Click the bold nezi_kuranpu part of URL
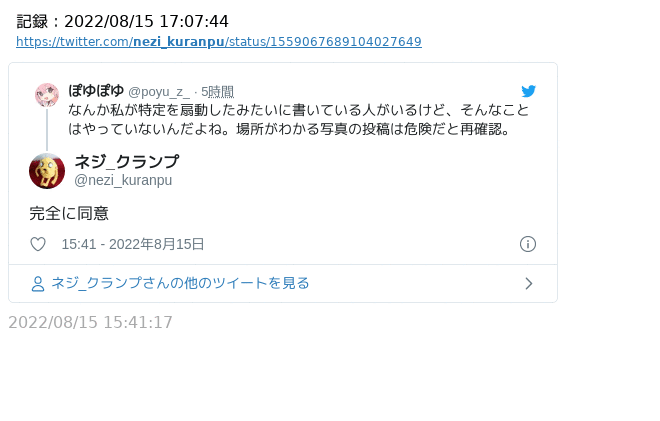Image resolution: width=660 pixels, height=421 pixels. pyautogui.click(x=179, y=42)
